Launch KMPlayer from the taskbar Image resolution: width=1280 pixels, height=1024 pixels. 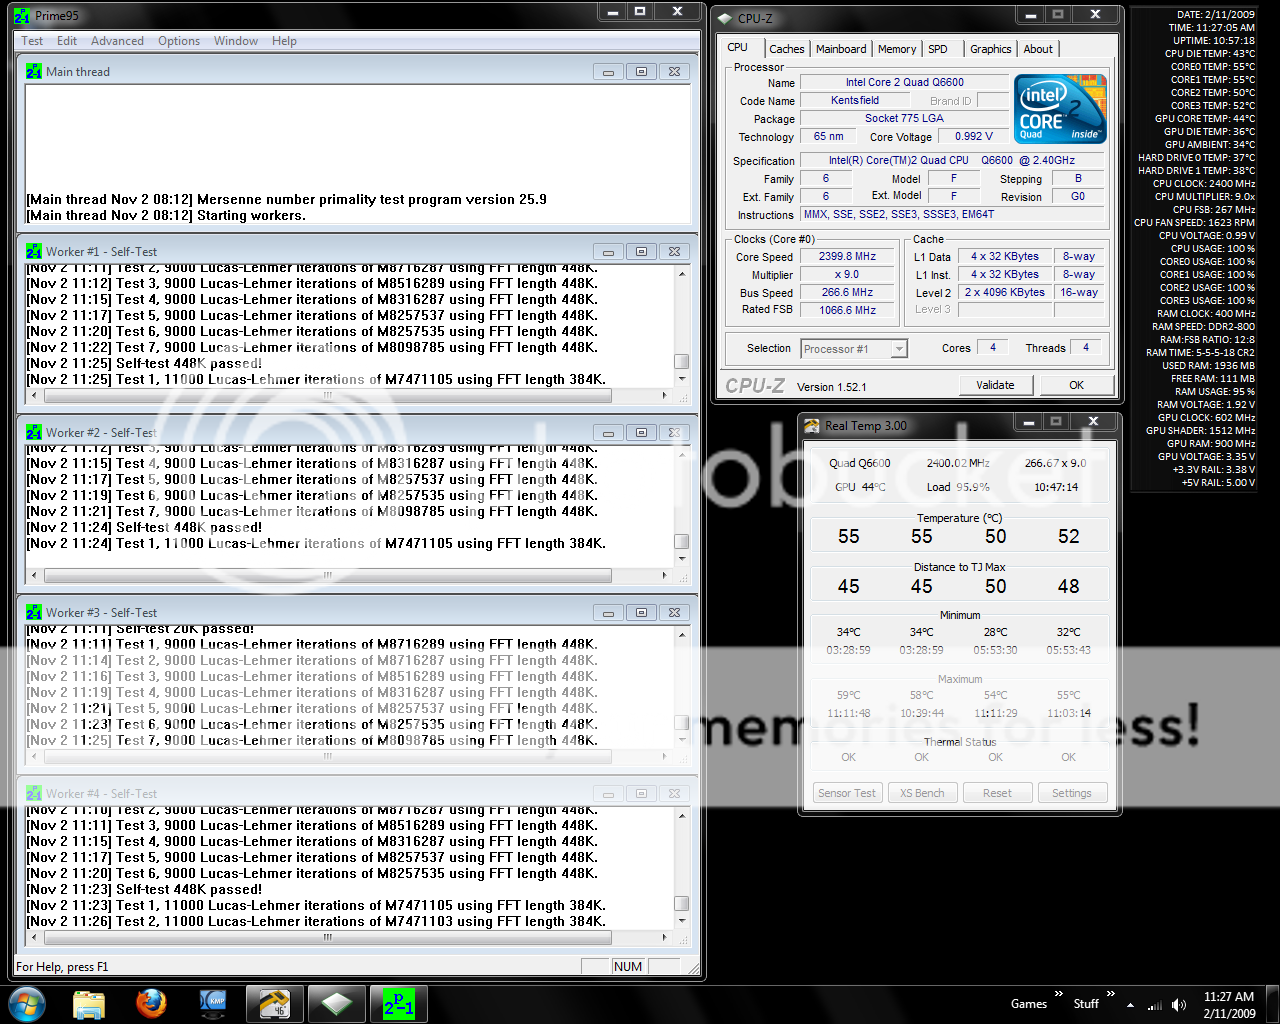click(213, 1003)
